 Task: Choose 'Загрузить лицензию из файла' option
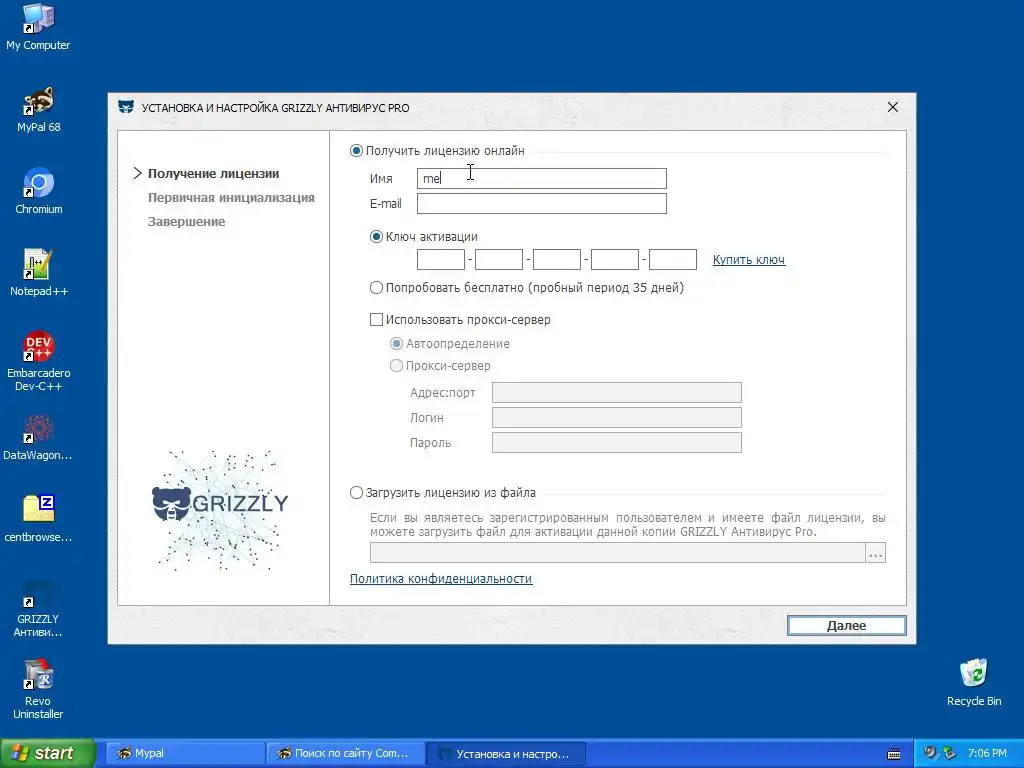click(356, 492)
